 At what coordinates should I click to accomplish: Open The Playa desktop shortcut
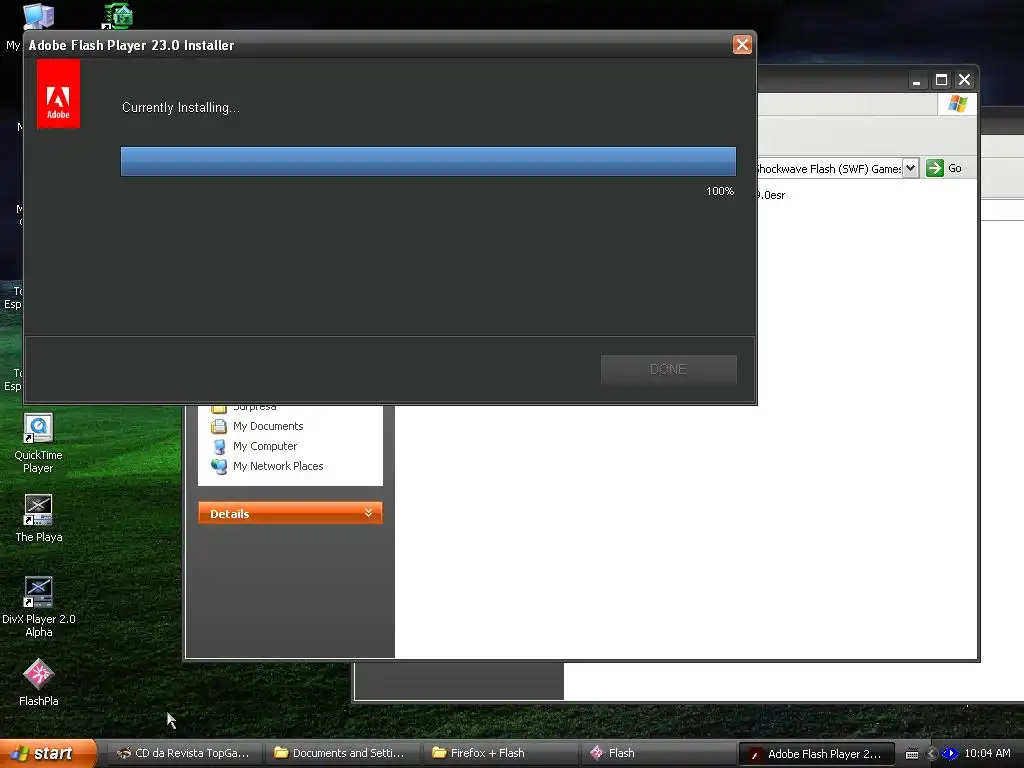pos(39,519)
